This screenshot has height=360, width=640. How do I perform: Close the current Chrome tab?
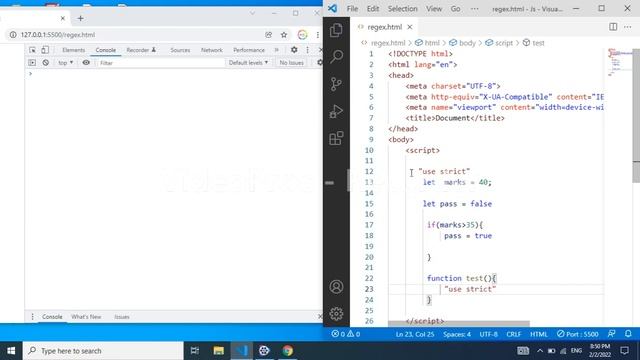[x=62, y=18]
